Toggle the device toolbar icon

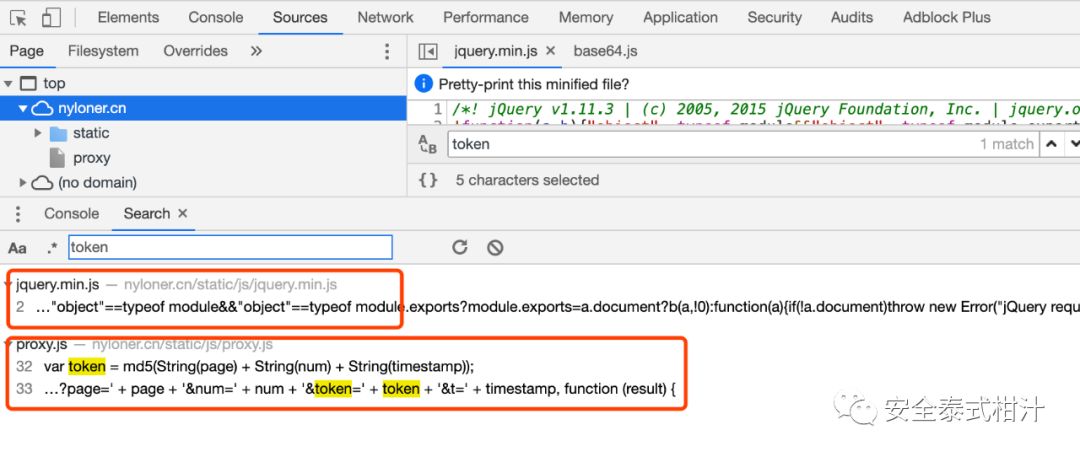[51, 17]
